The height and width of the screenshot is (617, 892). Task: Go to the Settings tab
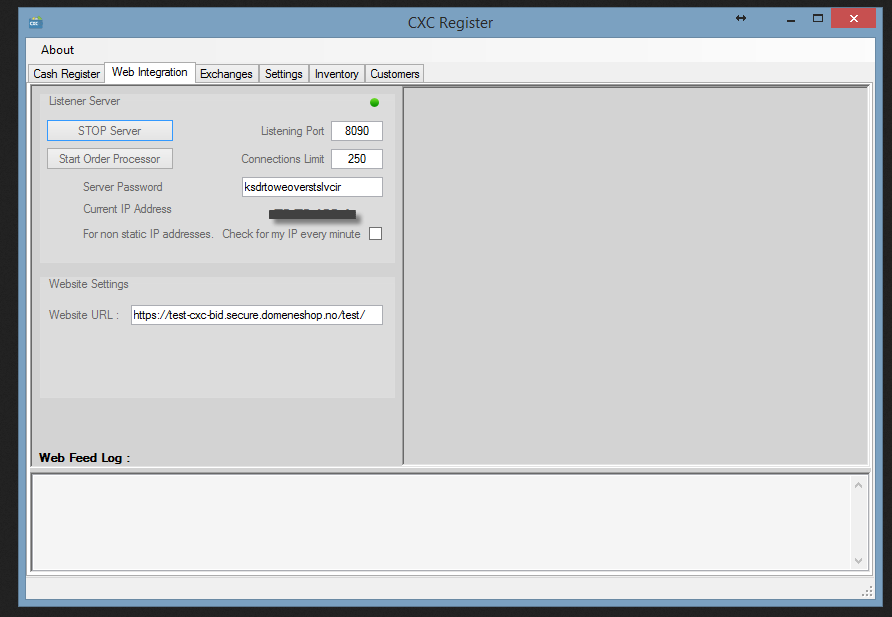point(283,74)
